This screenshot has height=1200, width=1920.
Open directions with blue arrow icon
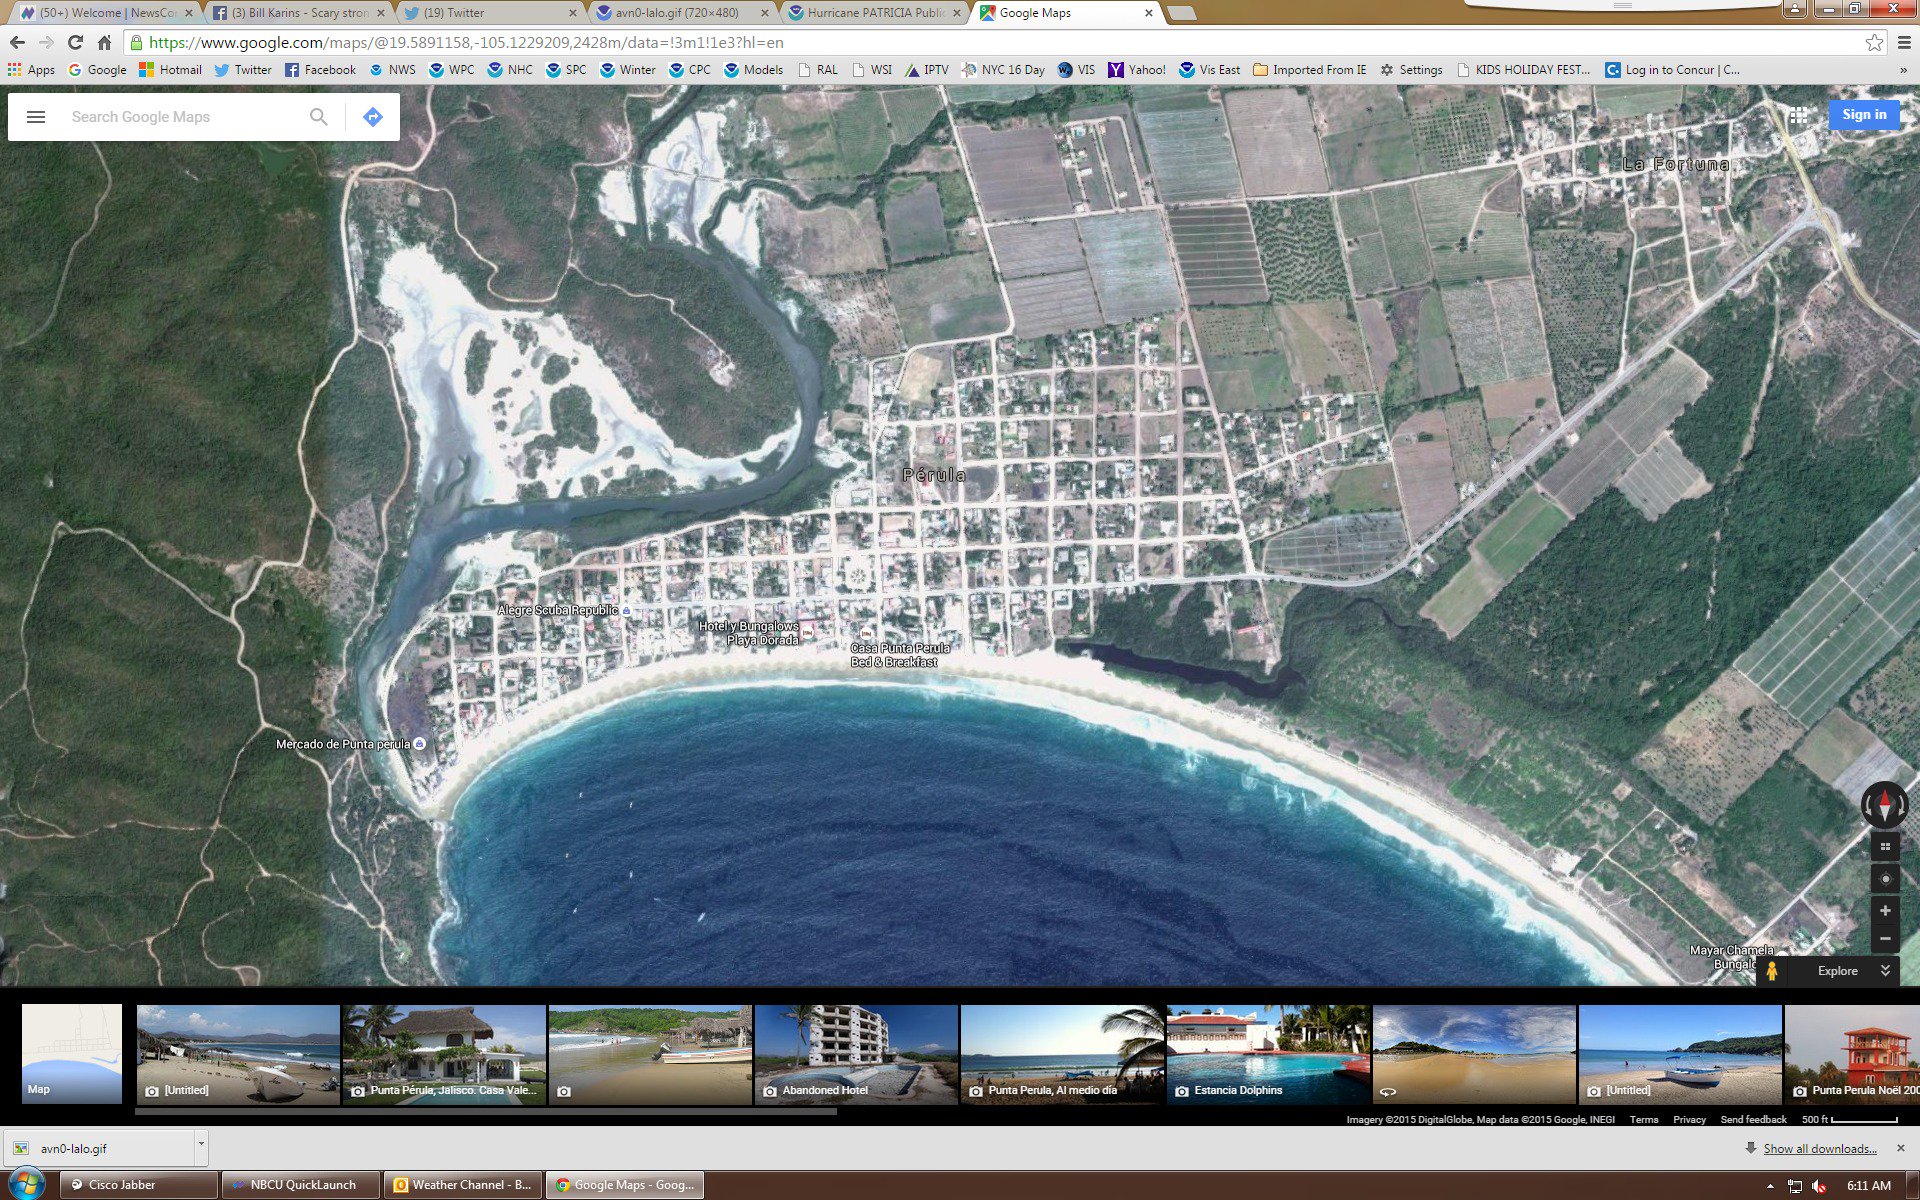[x=372, y=117]
